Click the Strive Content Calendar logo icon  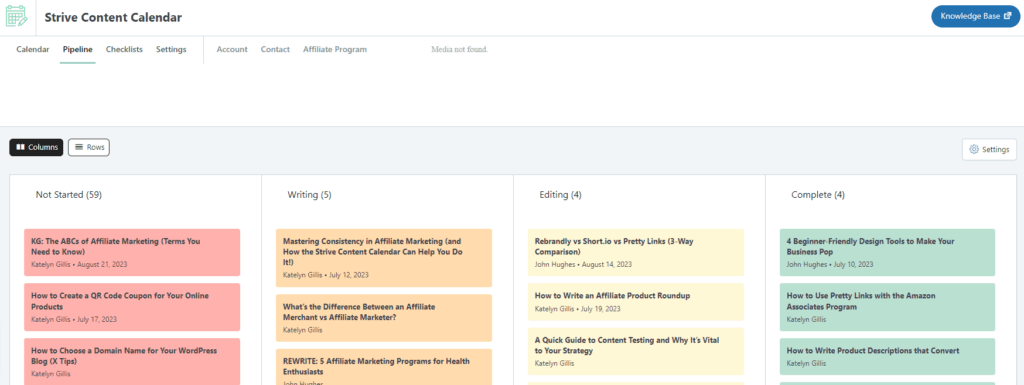[17, 16]
